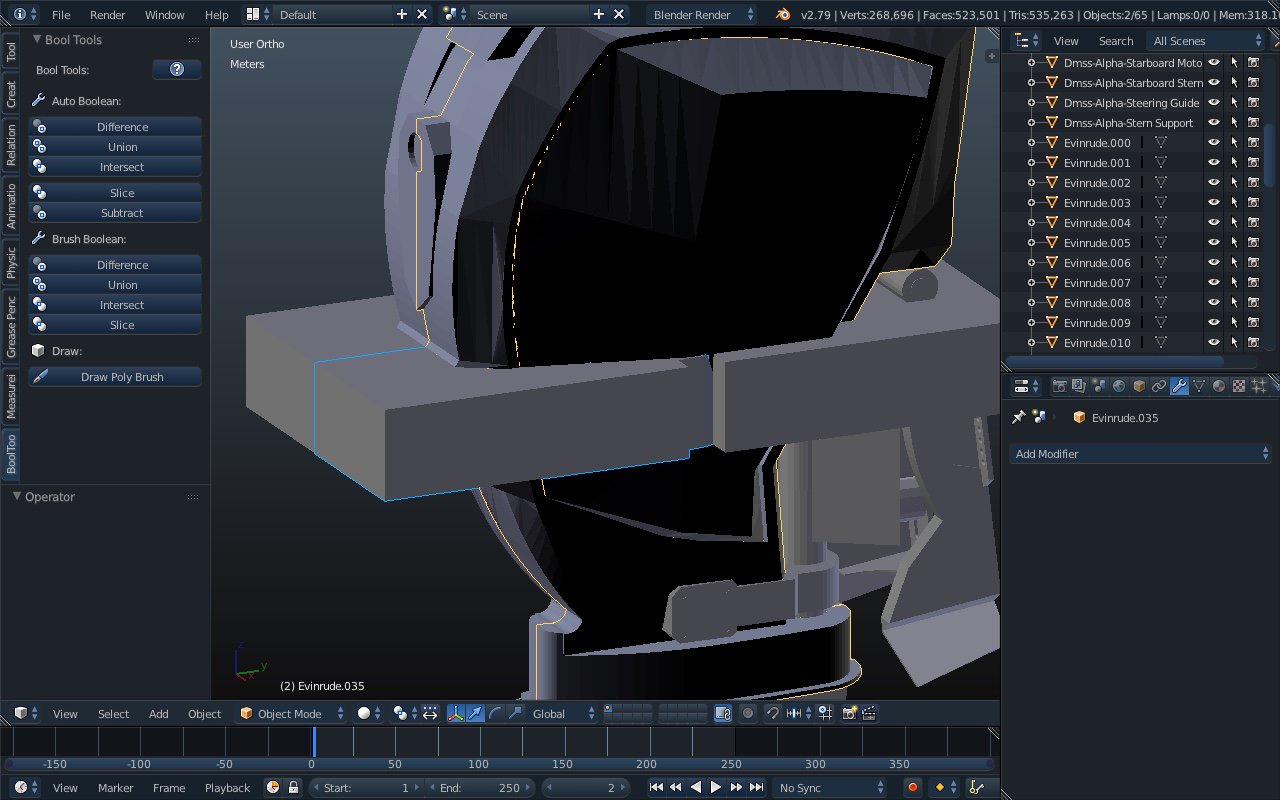
Task: Collapse the Bool Tools panel triangle
Action: tap(37, 39)
